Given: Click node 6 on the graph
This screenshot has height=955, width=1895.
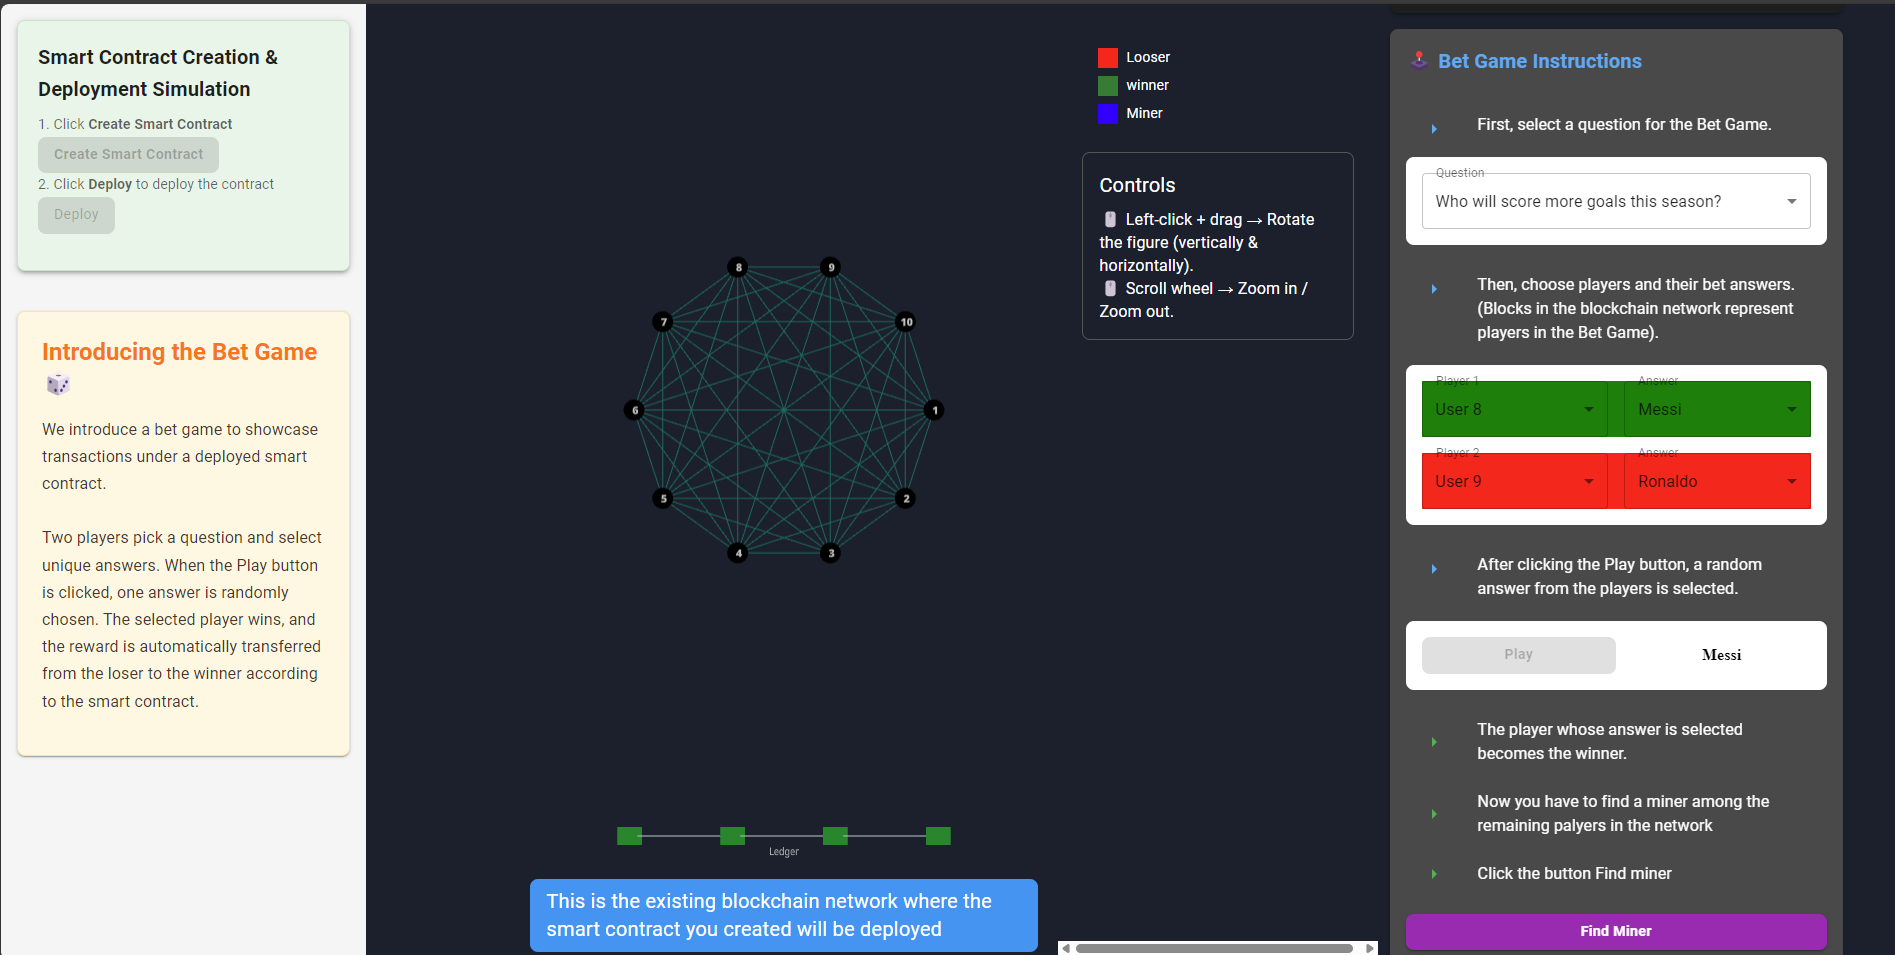Looking at the screenshot, I should click(634, 410).
